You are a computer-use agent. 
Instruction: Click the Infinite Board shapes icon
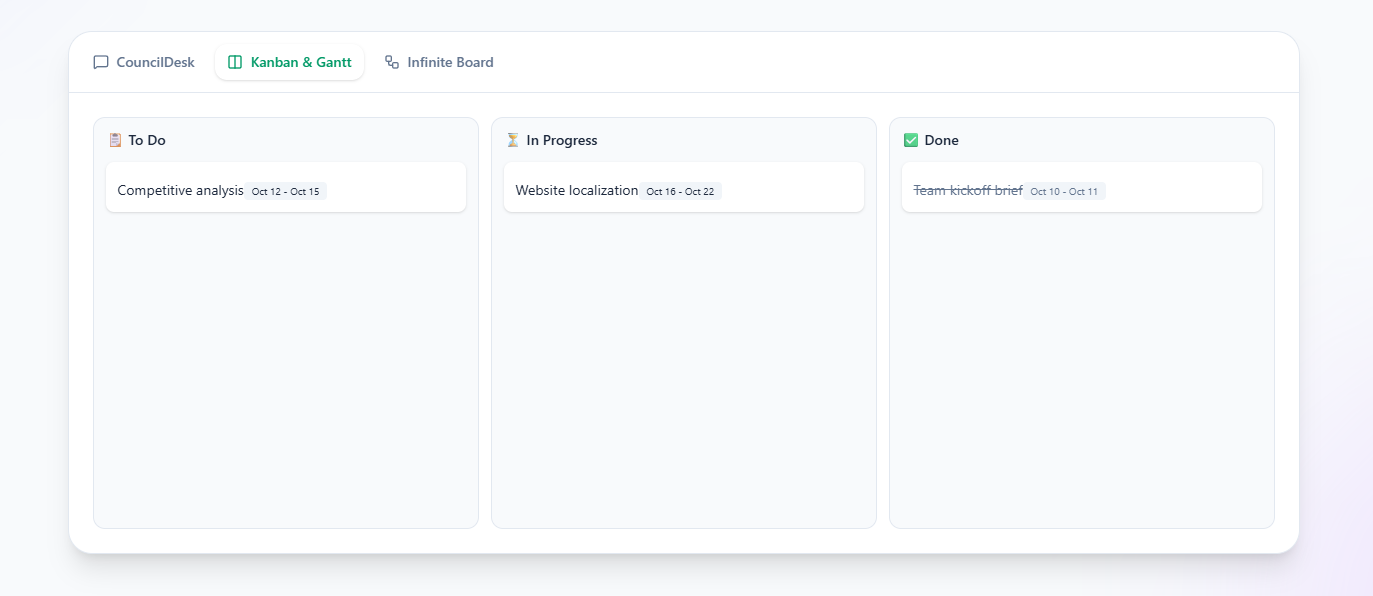click(x=392, y=62)
